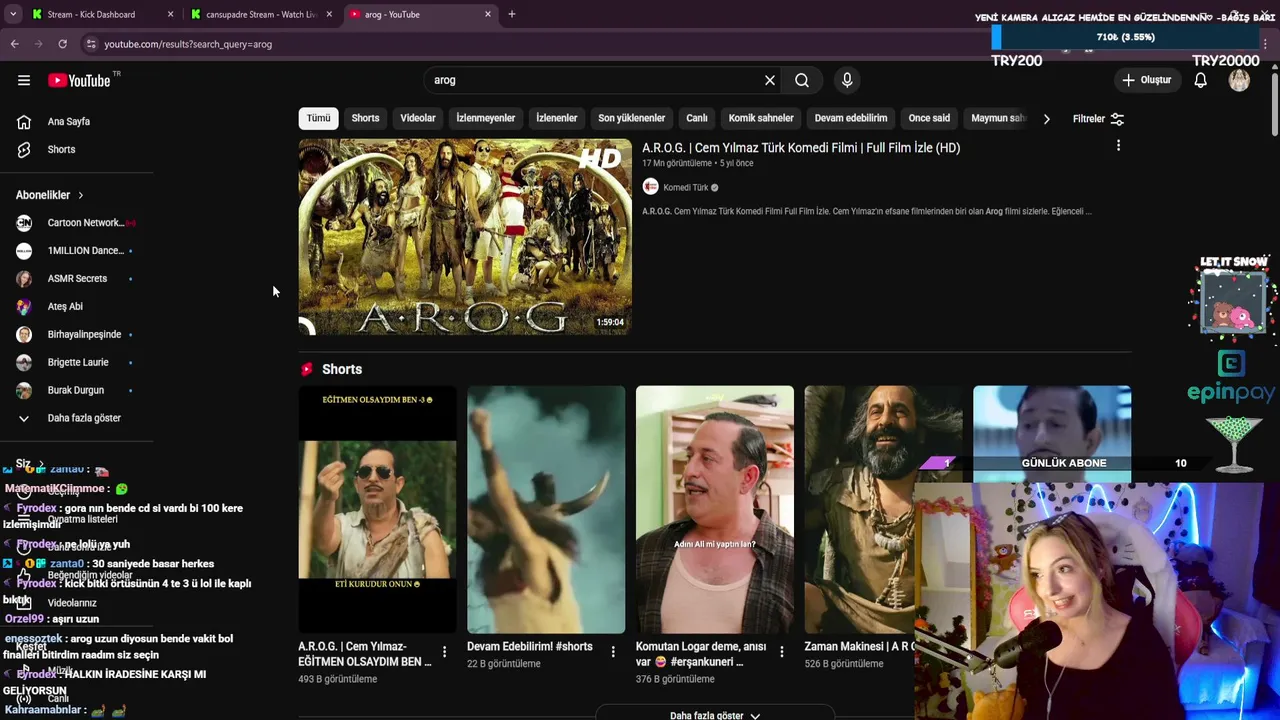Open the Shorts icon in the sidebar
The height and width of the screenshot is (720, 1280).
(x=24, y=150)
